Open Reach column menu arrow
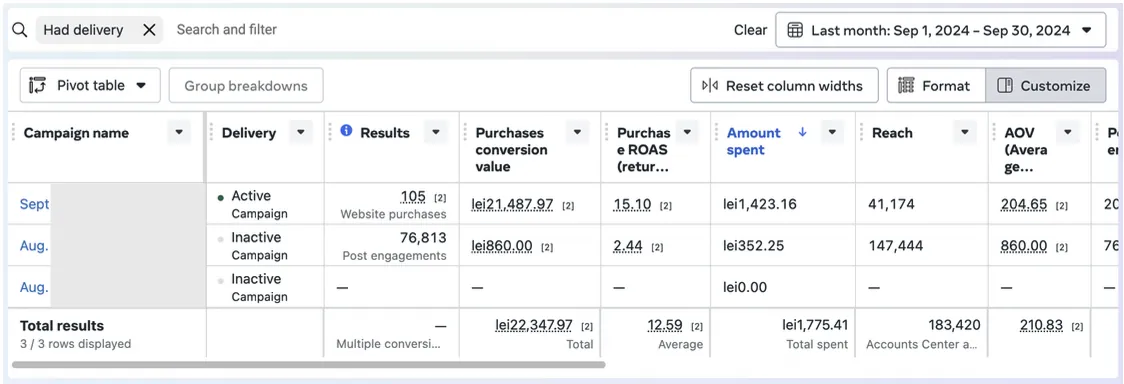Screen dimensions: 1124x384 click(x=965, y=133)
